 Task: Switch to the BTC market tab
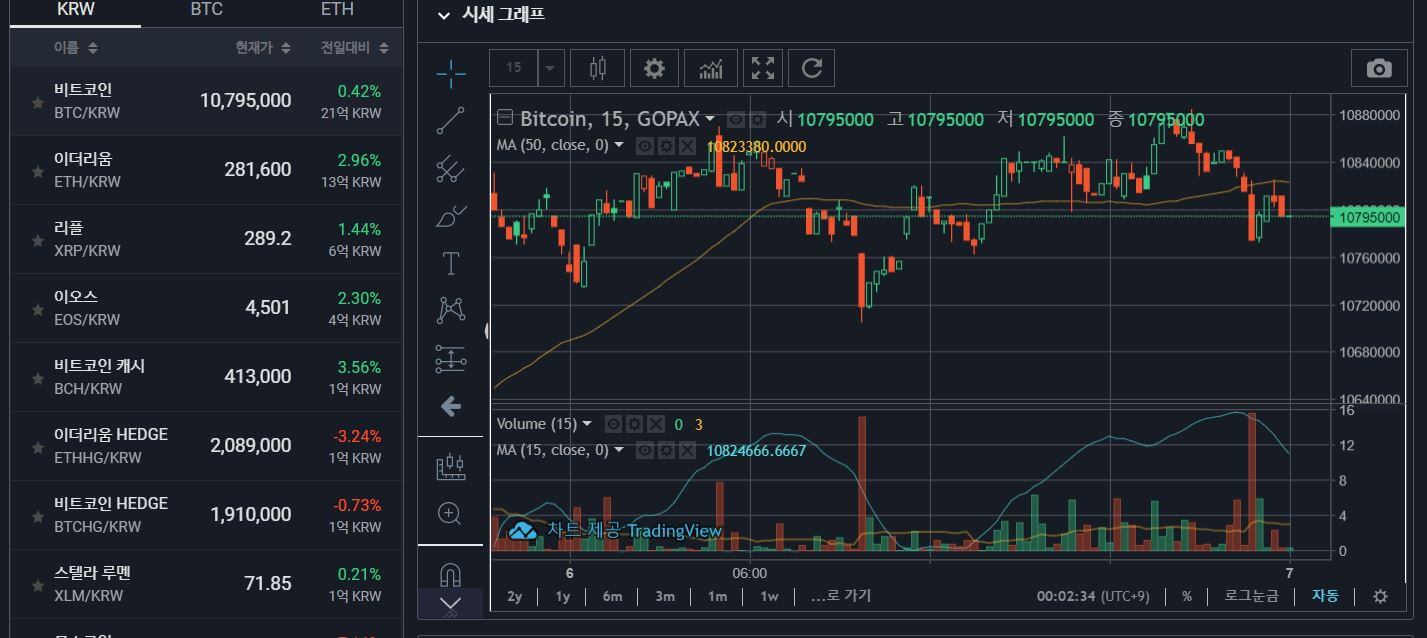tap(206, 10)
